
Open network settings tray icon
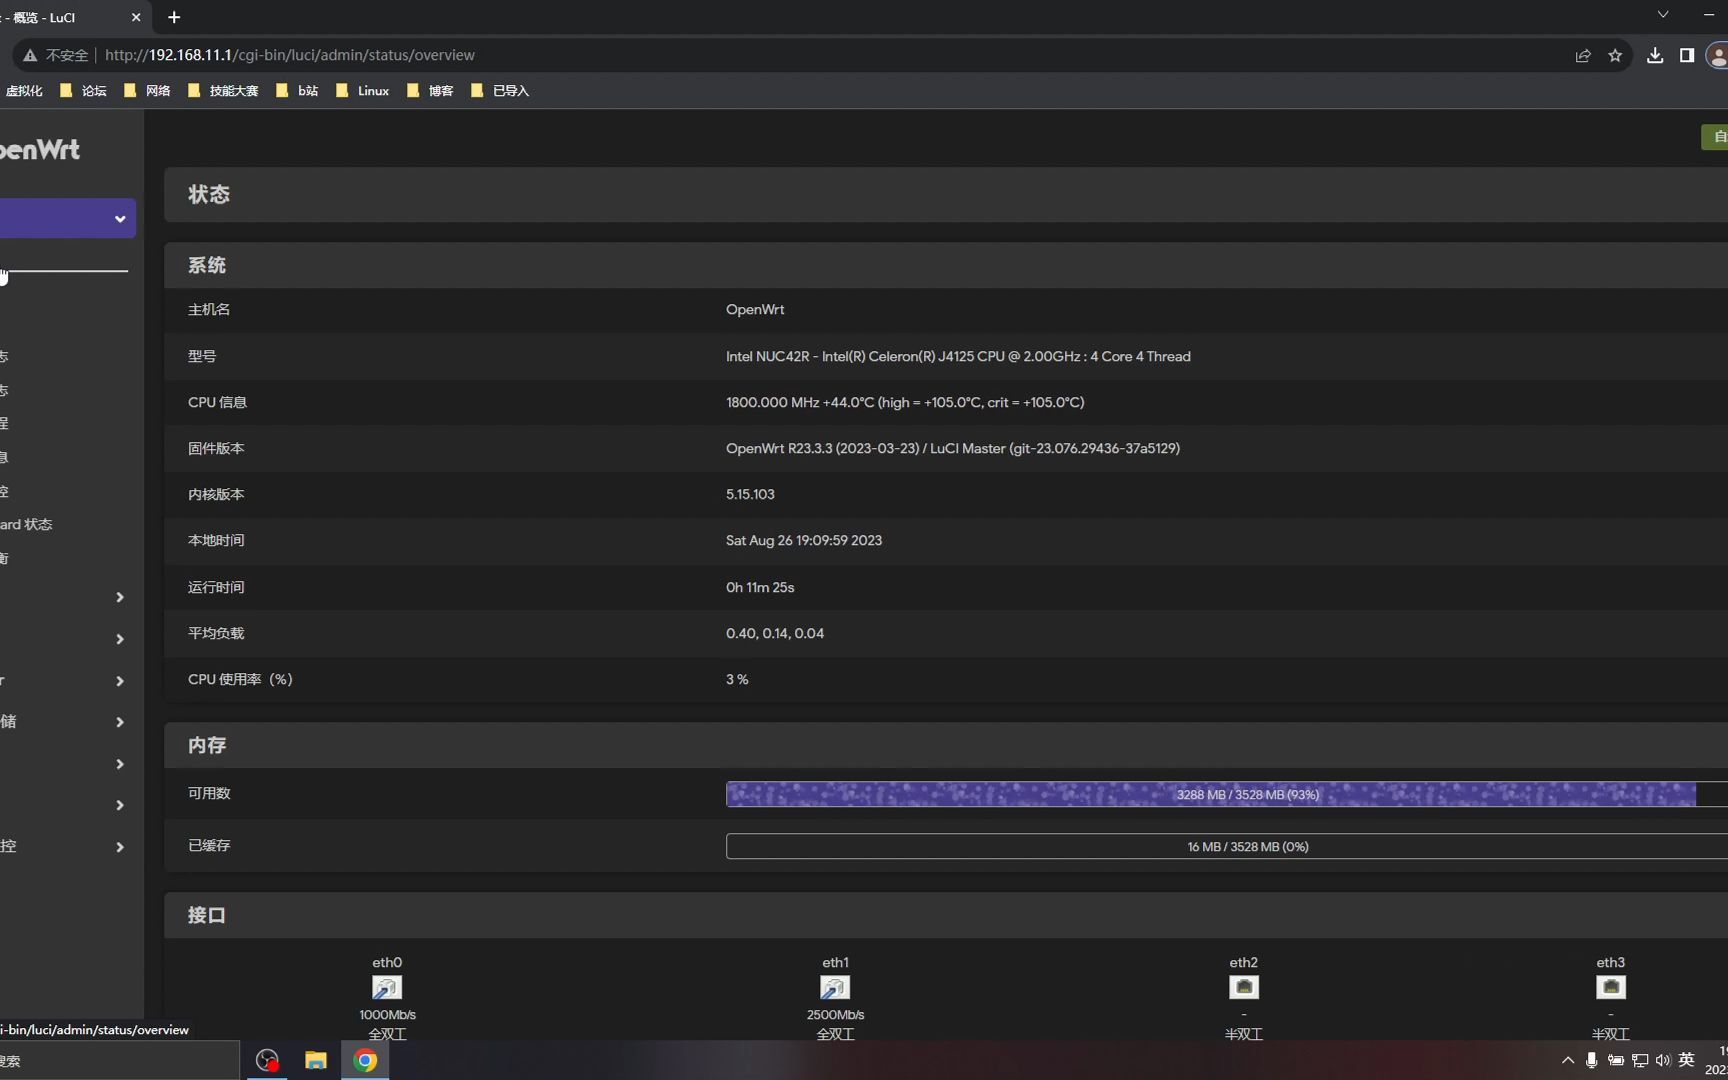pos(1640,1061)
